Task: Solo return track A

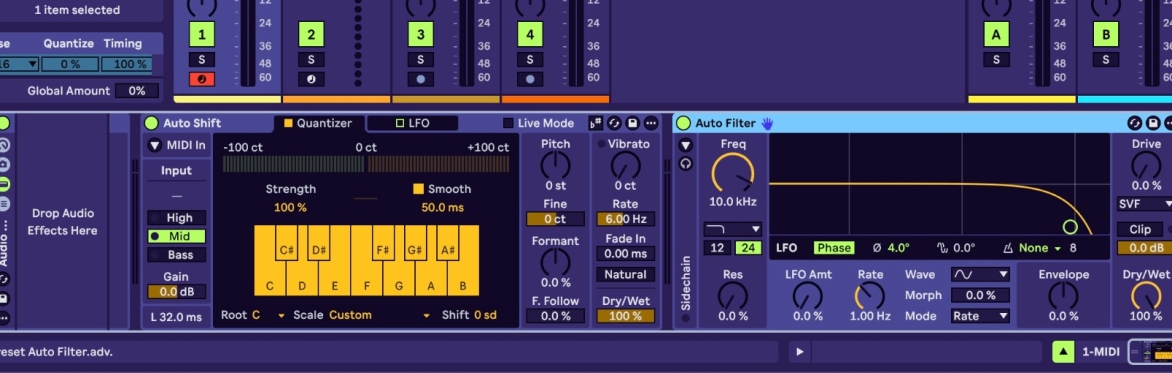Action: [x=996, y=60]
